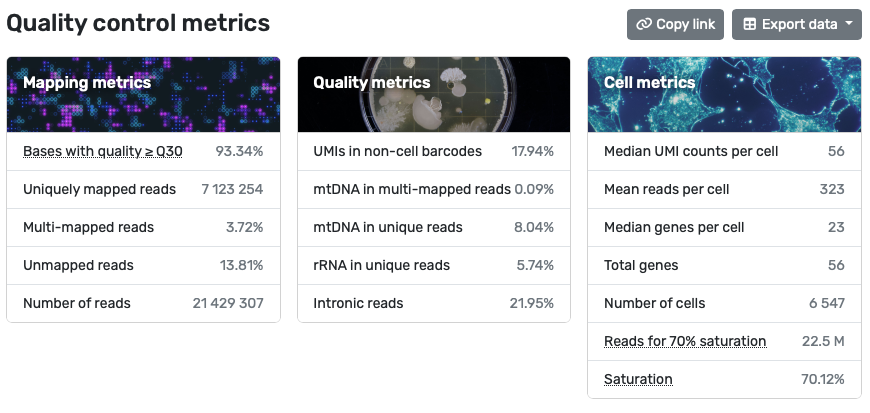Viewport: 870px width, 413px height.
Task: Select the Multi-mapped reads row
Action: (x=143, y=227)
